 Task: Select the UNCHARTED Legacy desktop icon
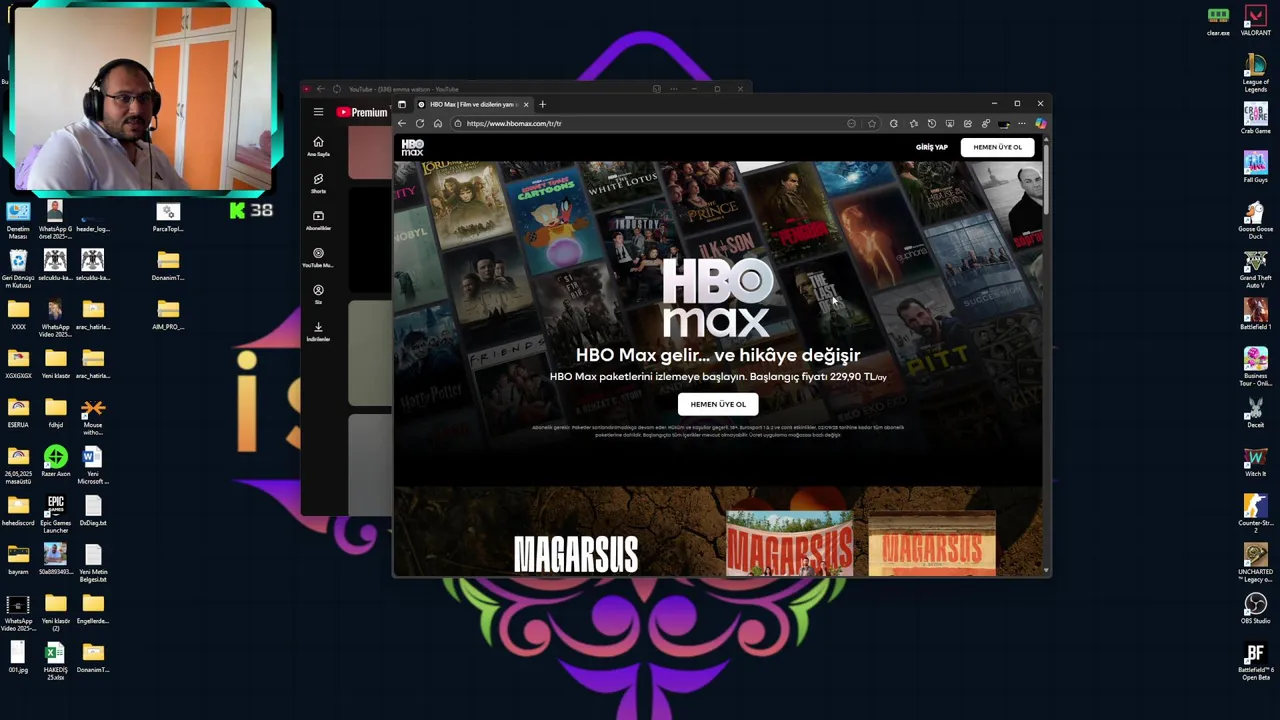coord(1255,562)
